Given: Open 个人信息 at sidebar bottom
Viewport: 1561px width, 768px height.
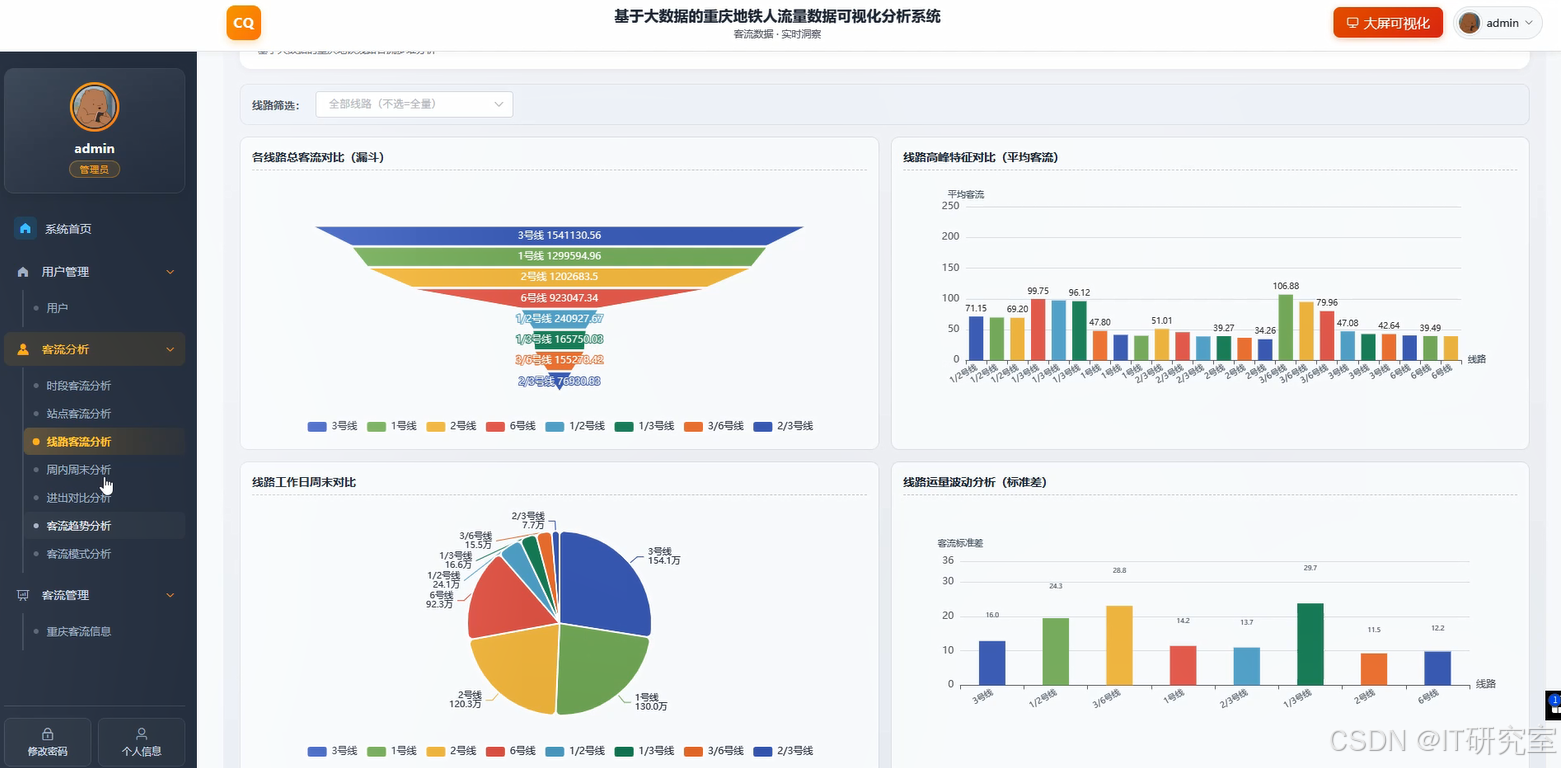Looking at the screenshot, I should tap(141, 742).
